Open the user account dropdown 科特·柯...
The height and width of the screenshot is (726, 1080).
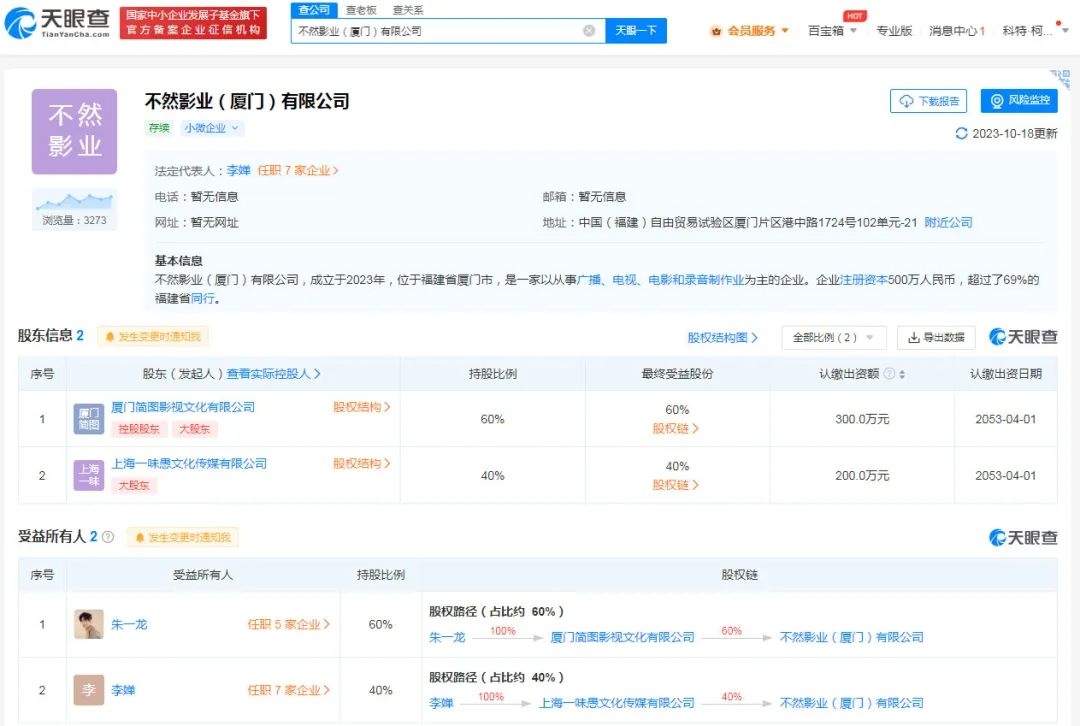coord(1036,31)
